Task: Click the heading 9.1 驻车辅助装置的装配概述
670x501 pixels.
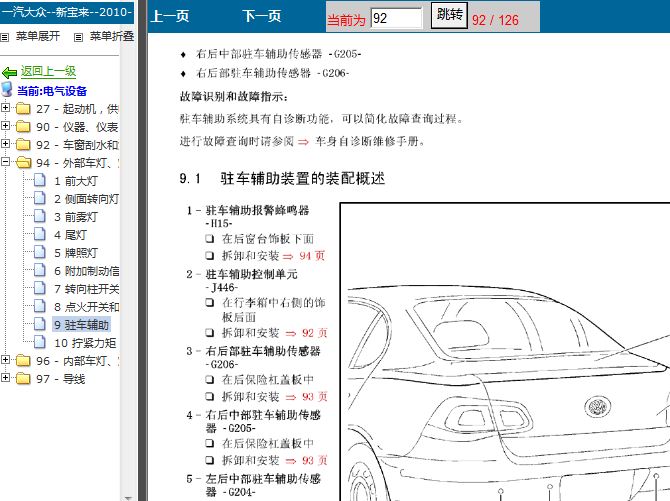Action: click(x=282, y=178)
